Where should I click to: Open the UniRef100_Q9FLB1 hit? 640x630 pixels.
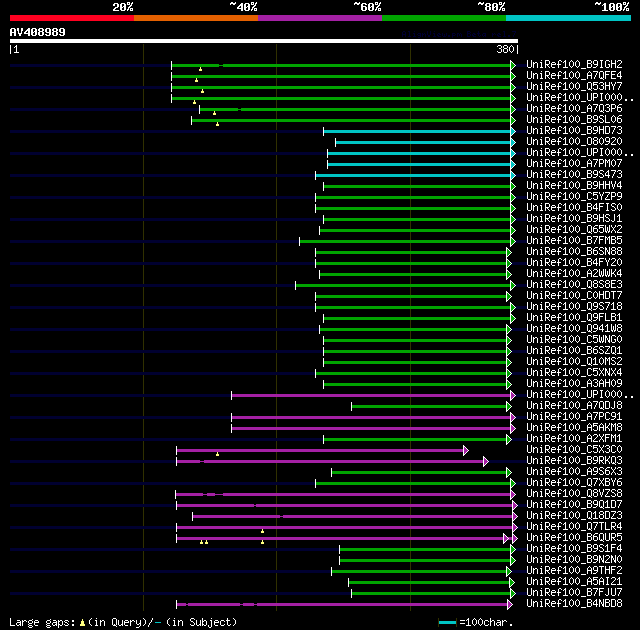574,318
